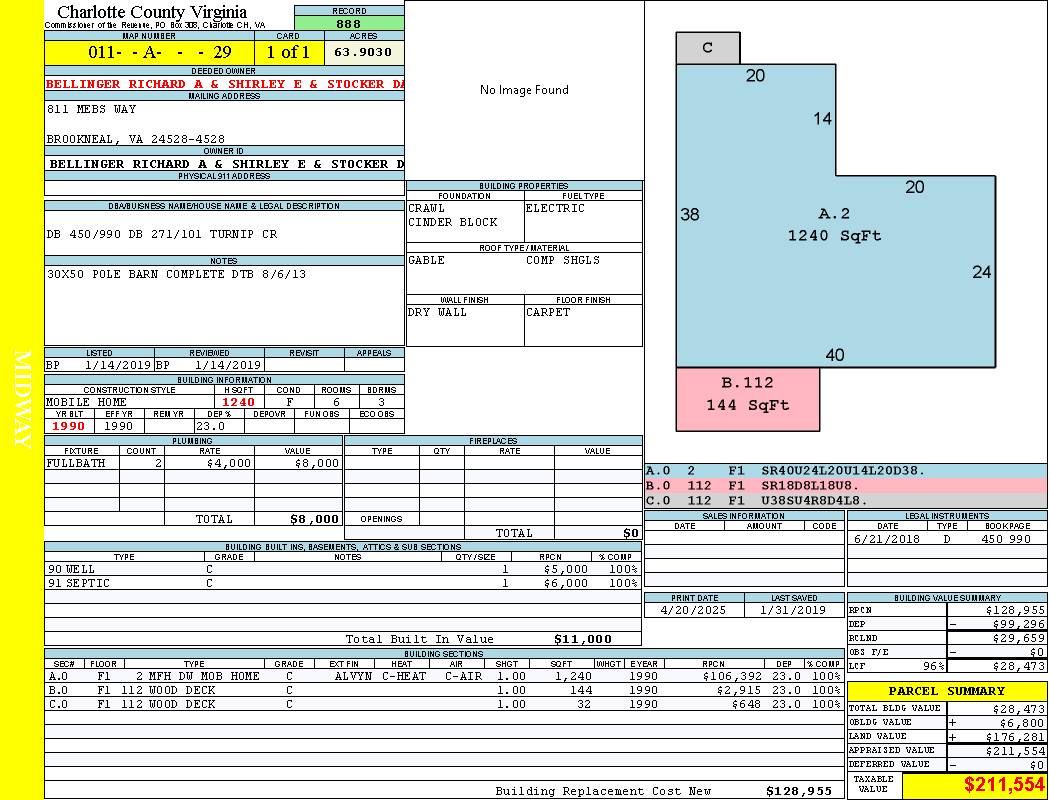Select the 90 WELL built-in row
Image resolution: width=1050 pixels, height=800 pixels.
pyautogui.click(x=340, y=569)
